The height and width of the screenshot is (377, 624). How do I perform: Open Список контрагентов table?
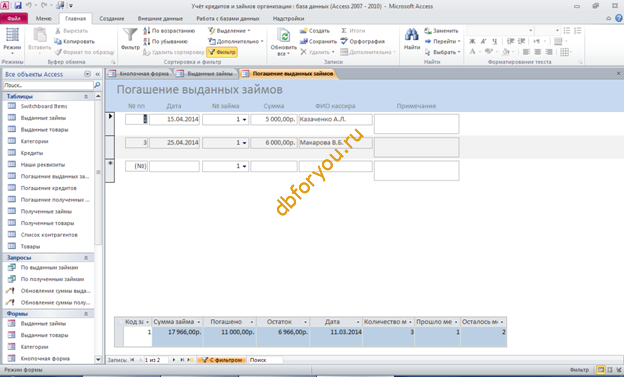point(49,235)
